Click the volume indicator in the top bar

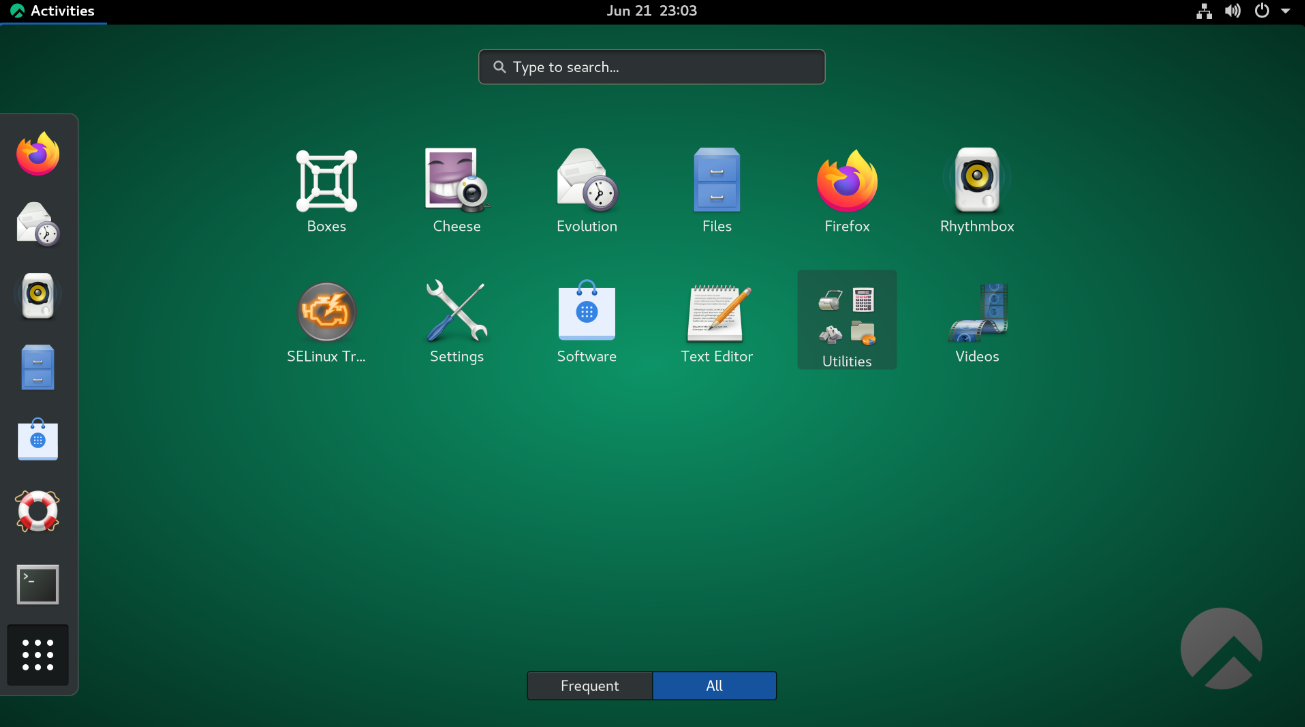click(1232, 11)
